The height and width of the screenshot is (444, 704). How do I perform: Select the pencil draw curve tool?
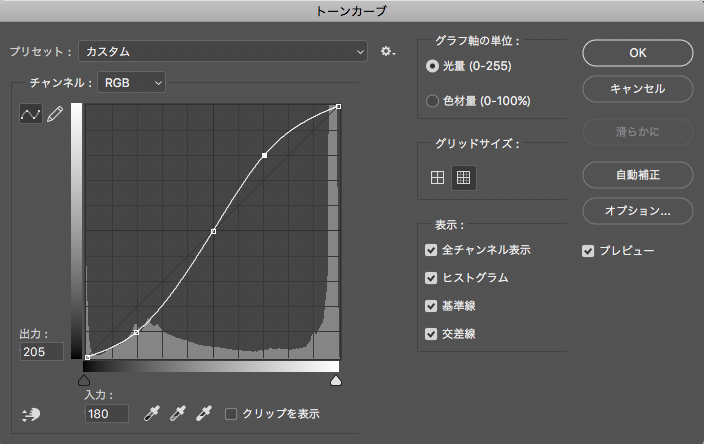click(x=55, y=114)
